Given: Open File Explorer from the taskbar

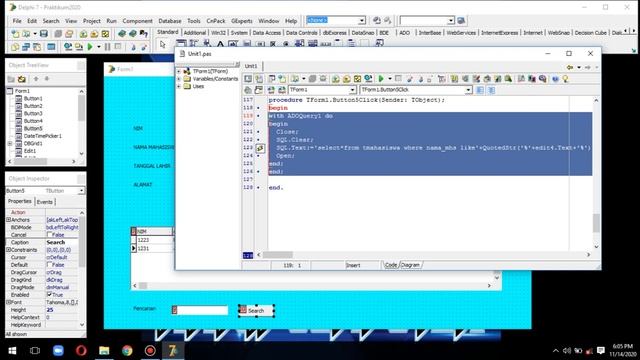Looking at the screenshot, I should [104, 350].
